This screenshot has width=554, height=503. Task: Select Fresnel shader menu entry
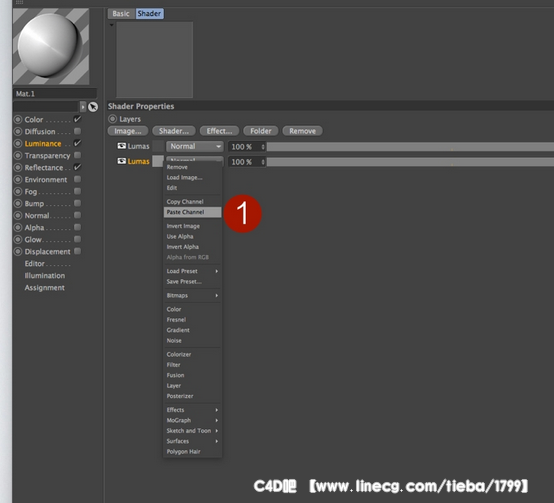(192, 320)
